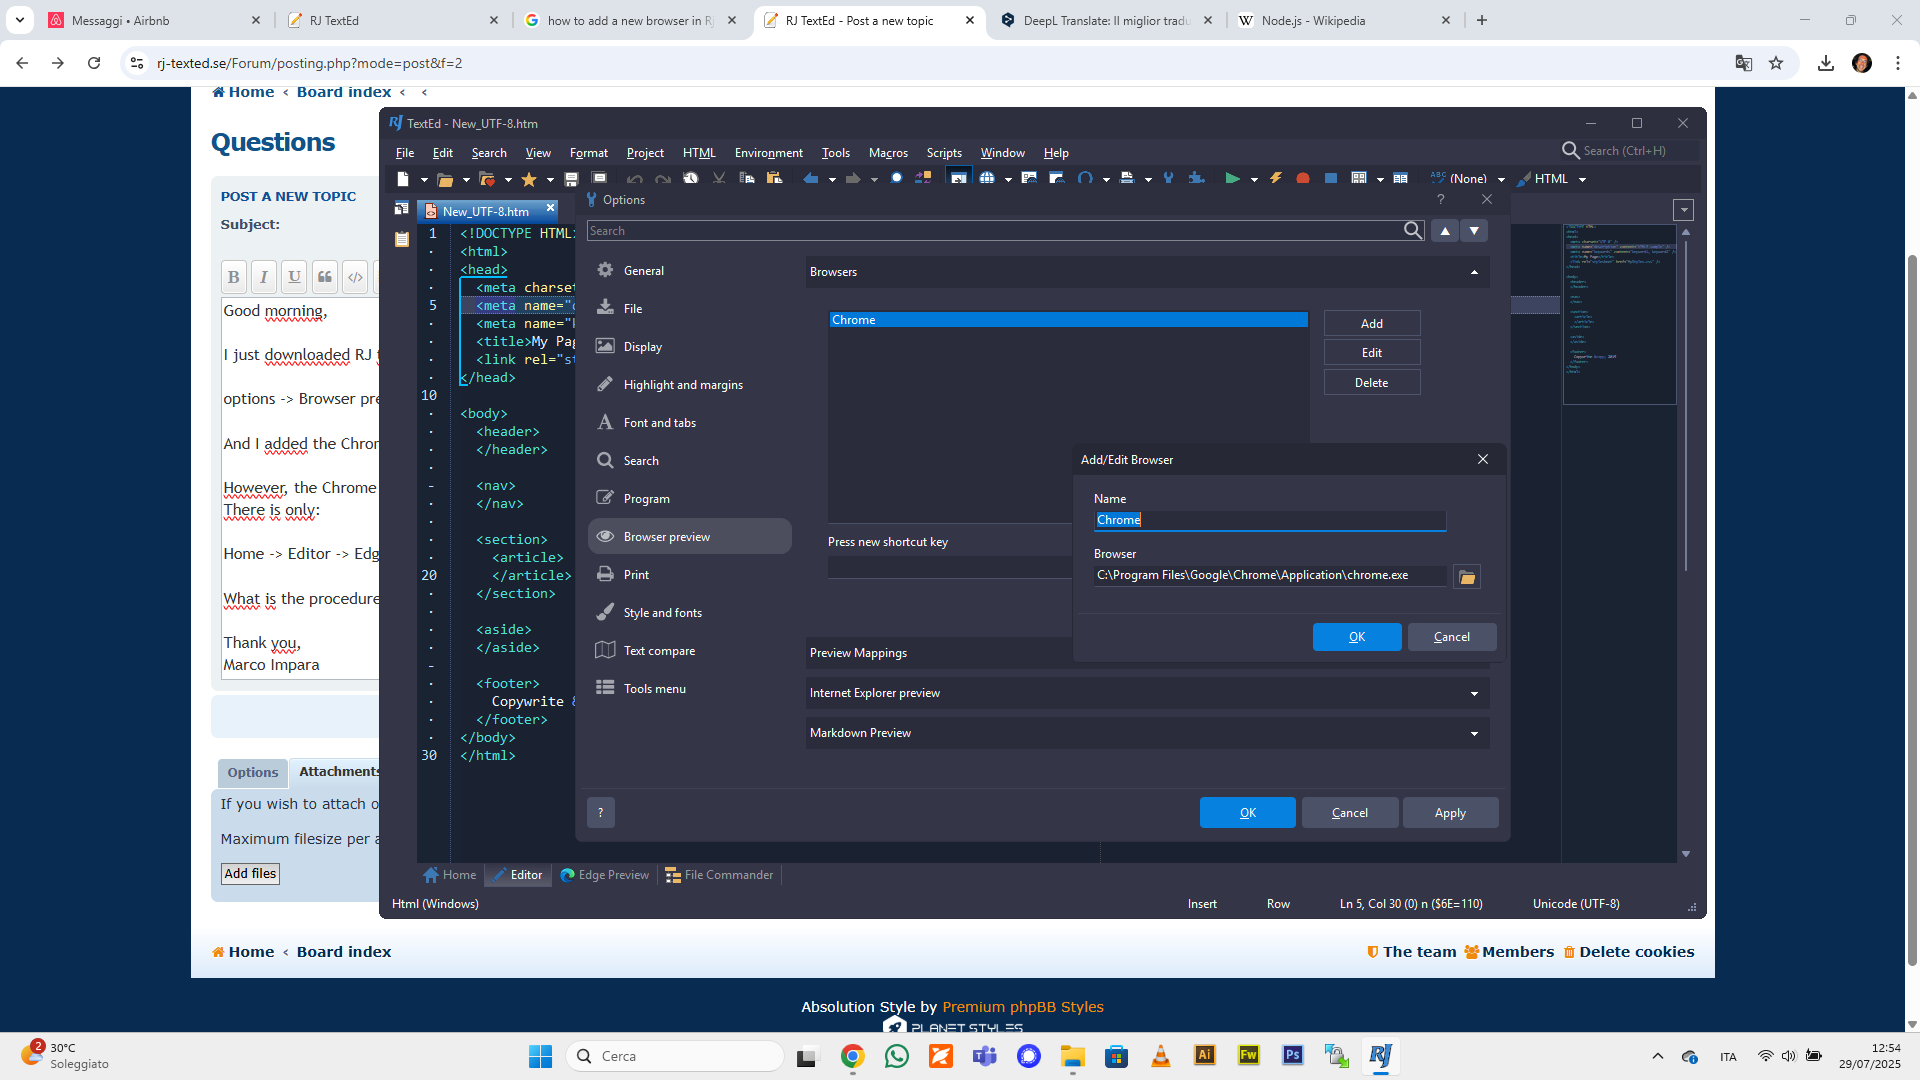Open the Tools menu in TextEd
Screen dimensions: 1920x1080
(835, 153)
